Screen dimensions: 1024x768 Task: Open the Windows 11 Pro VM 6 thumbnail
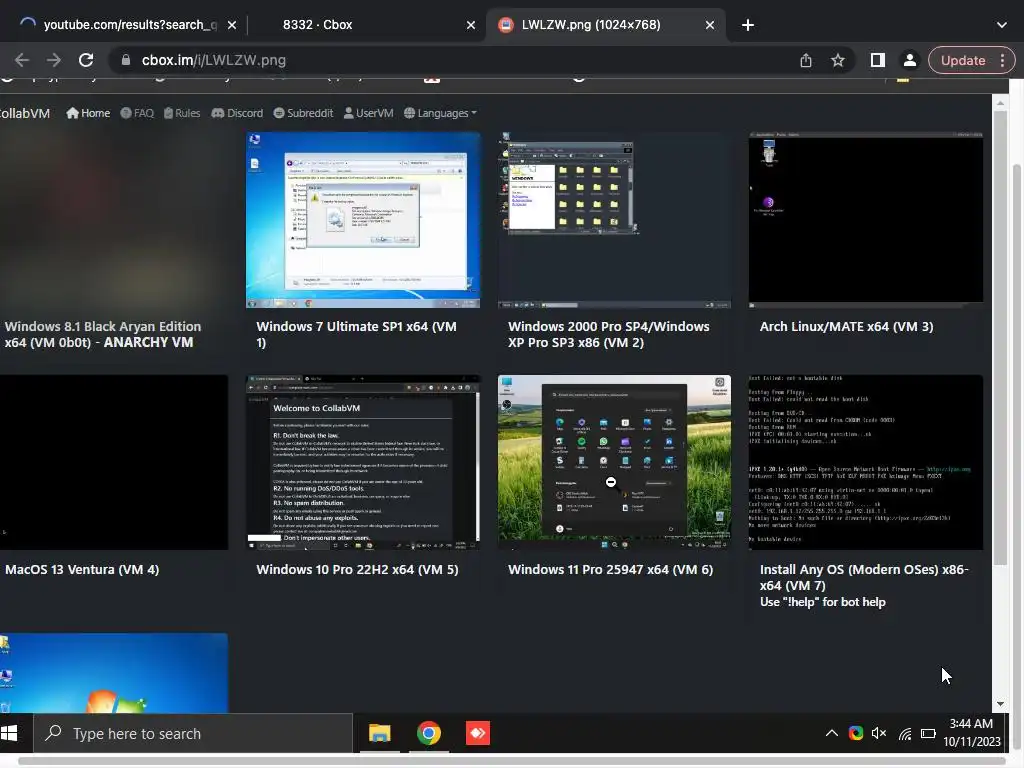click(x=614, y=462)
